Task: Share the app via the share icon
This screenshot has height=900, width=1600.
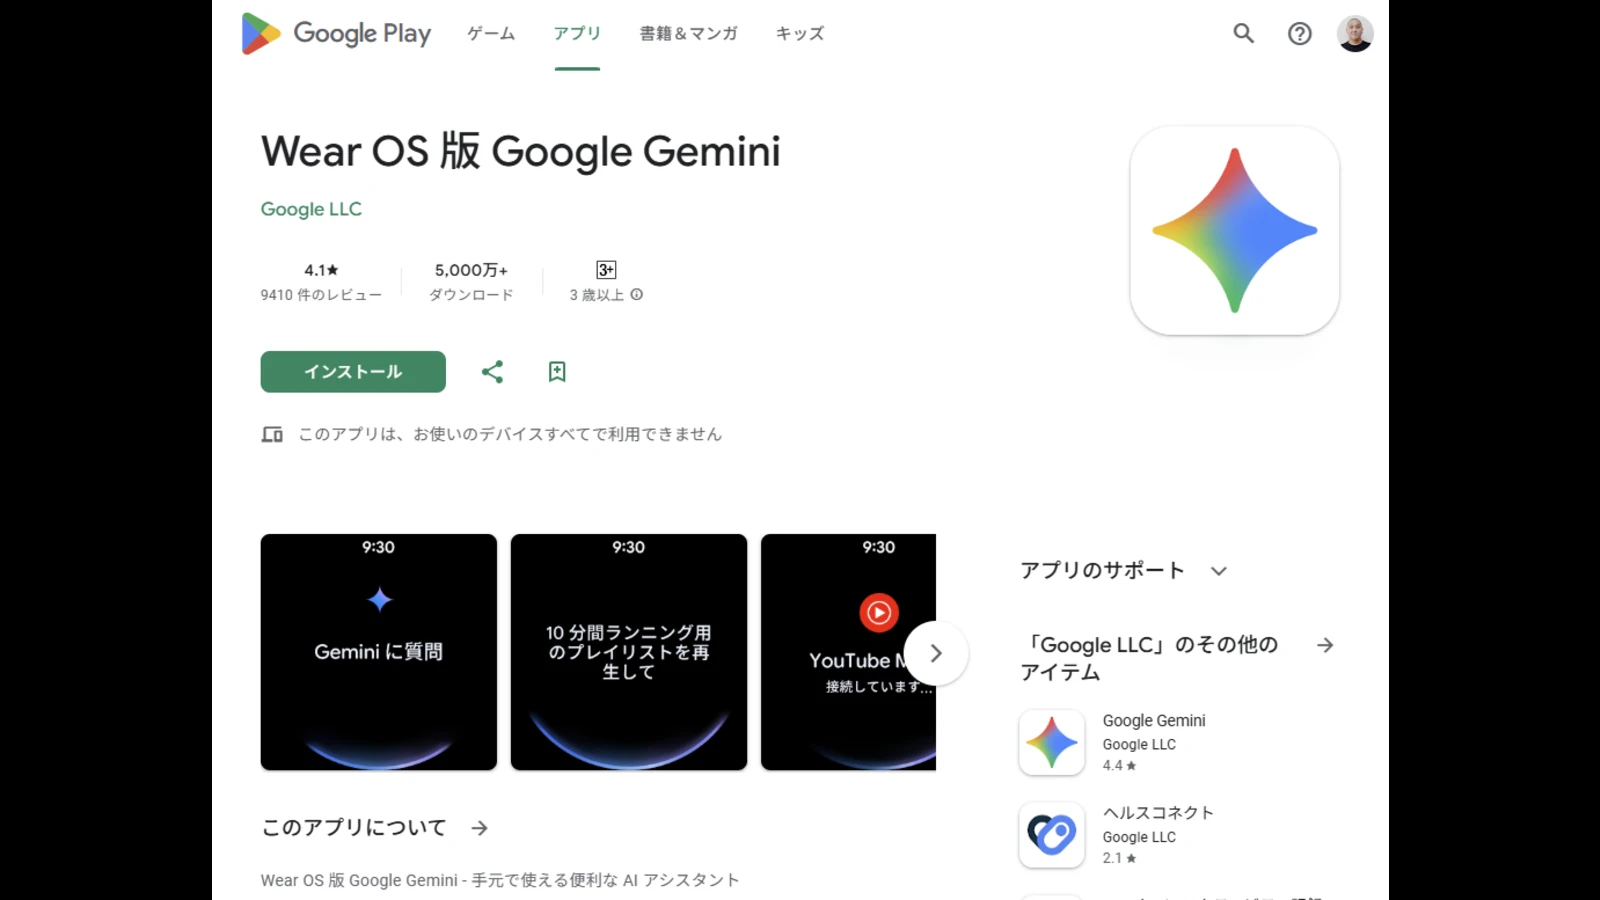Action: [x=492, y=372]
